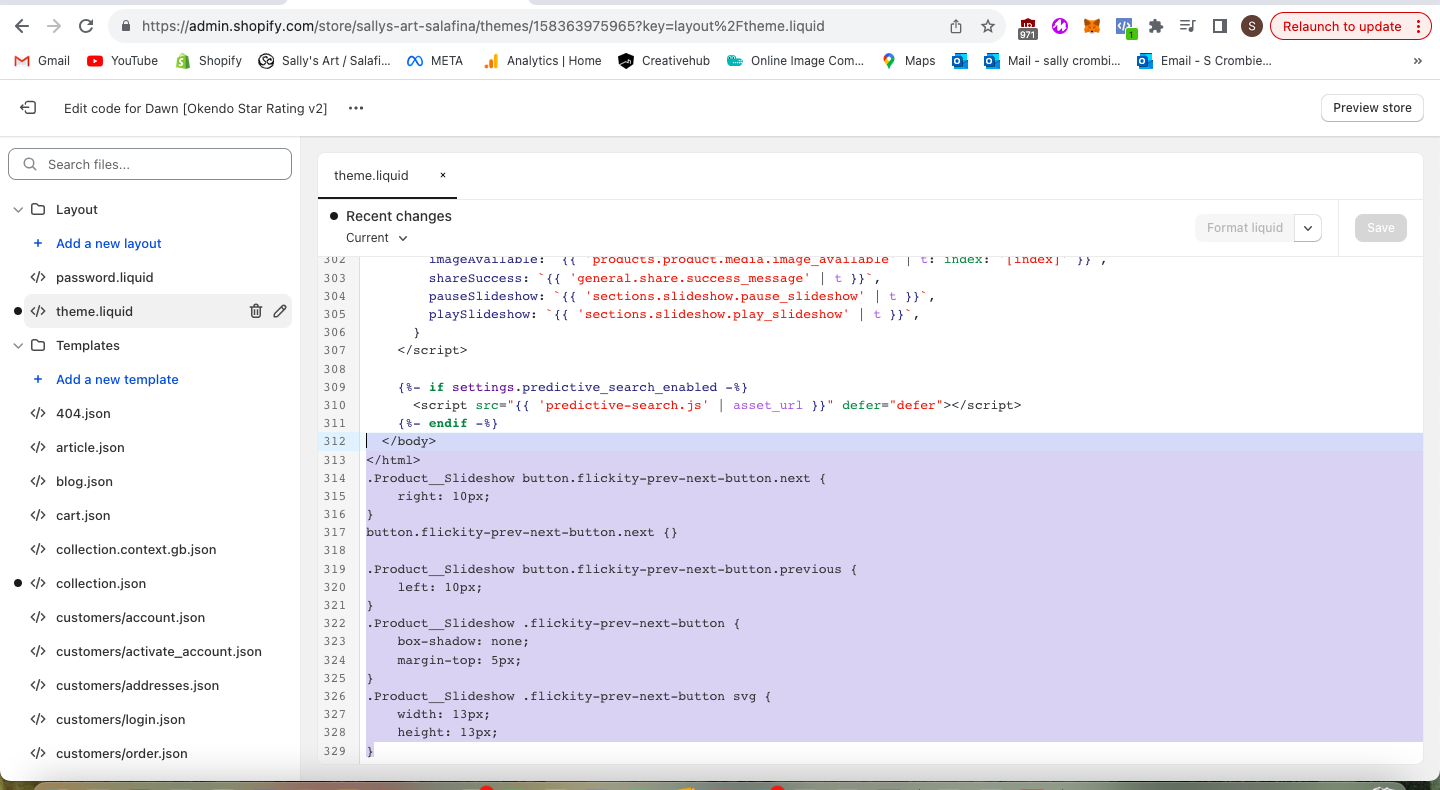This screenshot has height=790, width=1440.
Task: Click the exit editor icon
Action: [x=28, y=108]
